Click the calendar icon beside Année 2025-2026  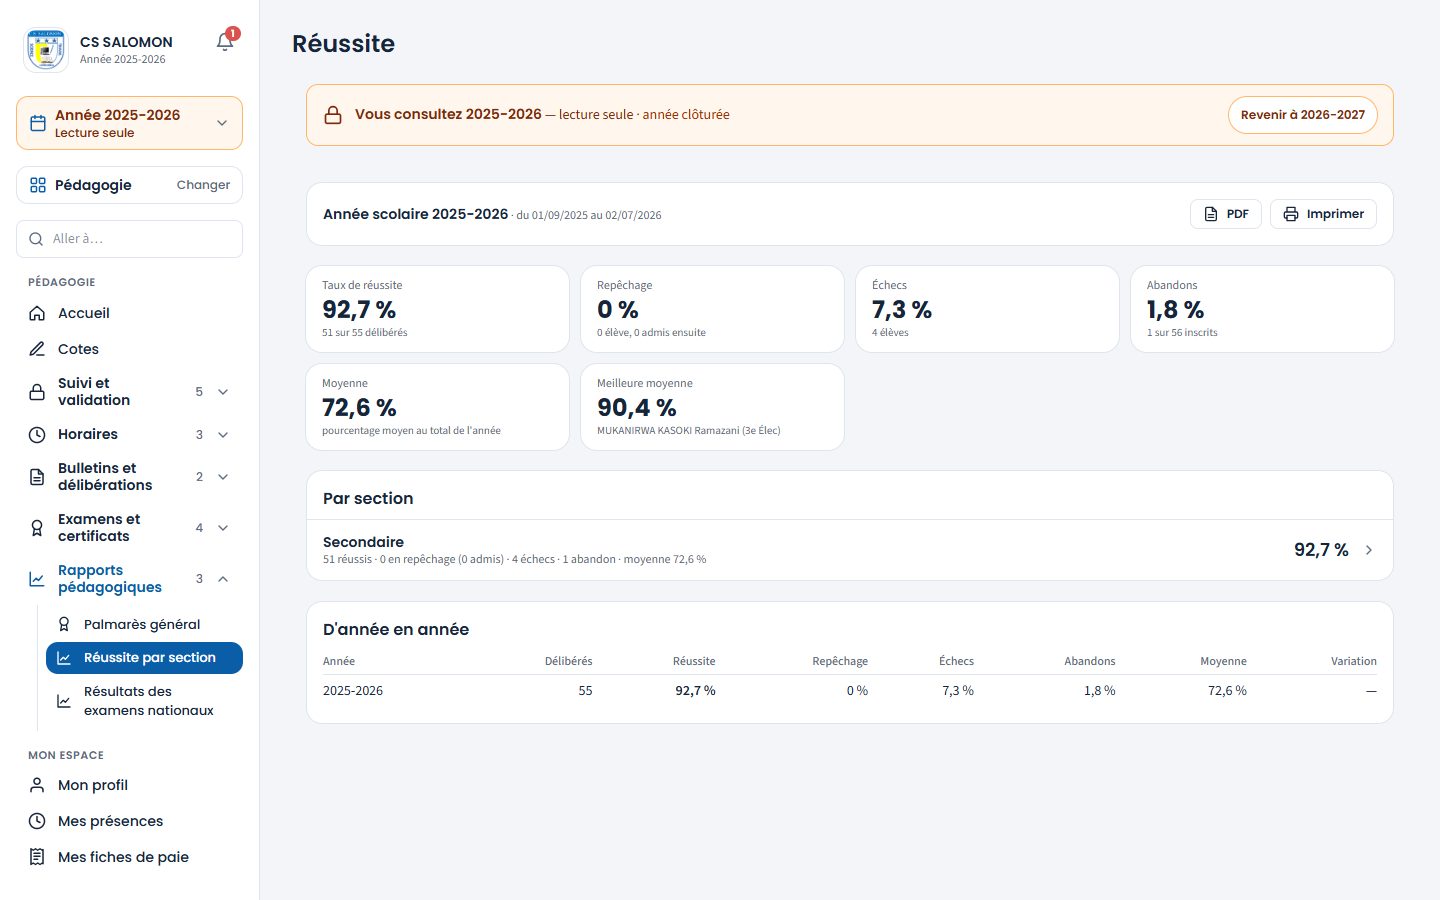tap(38, 123)
